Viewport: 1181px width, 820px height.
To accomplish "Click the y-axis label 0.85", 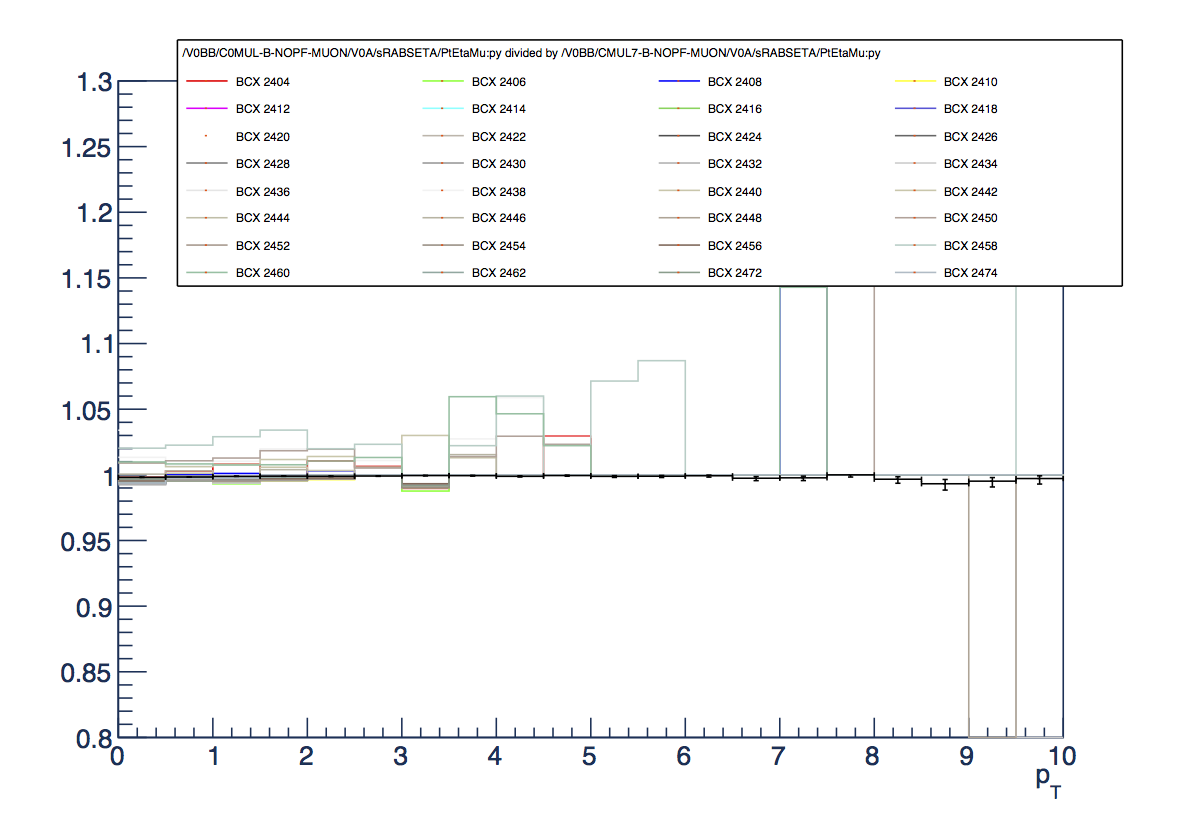I will (87, 673).
